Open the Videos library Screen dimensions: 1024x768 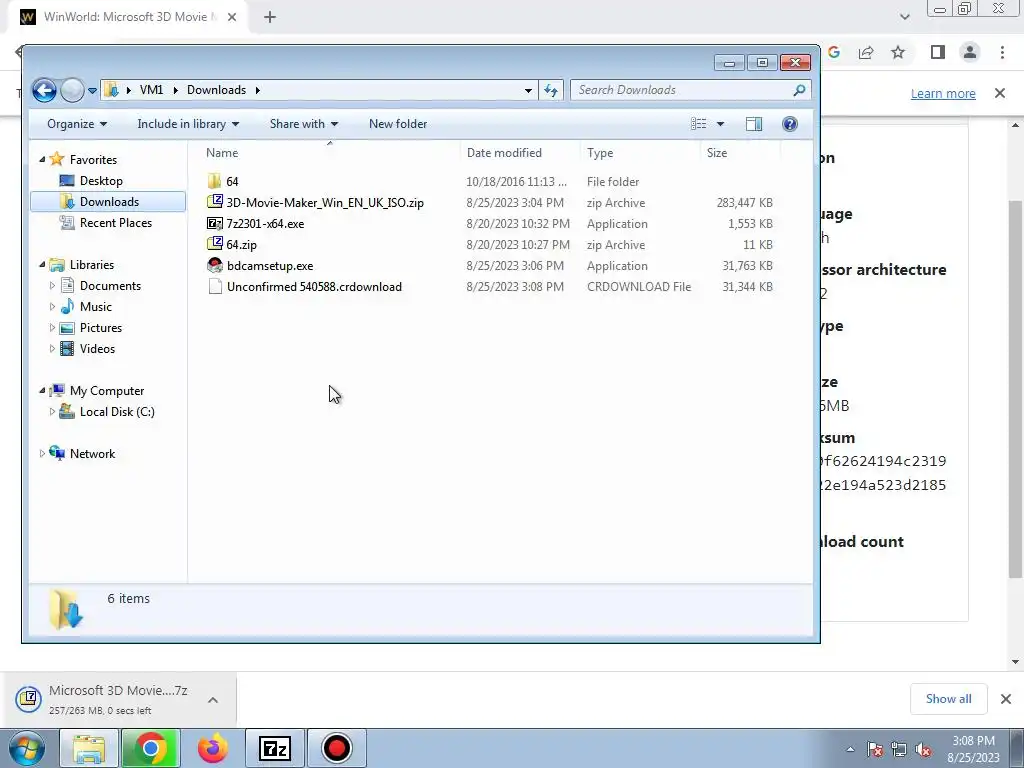pyautogui.click(x=97, y=349)
